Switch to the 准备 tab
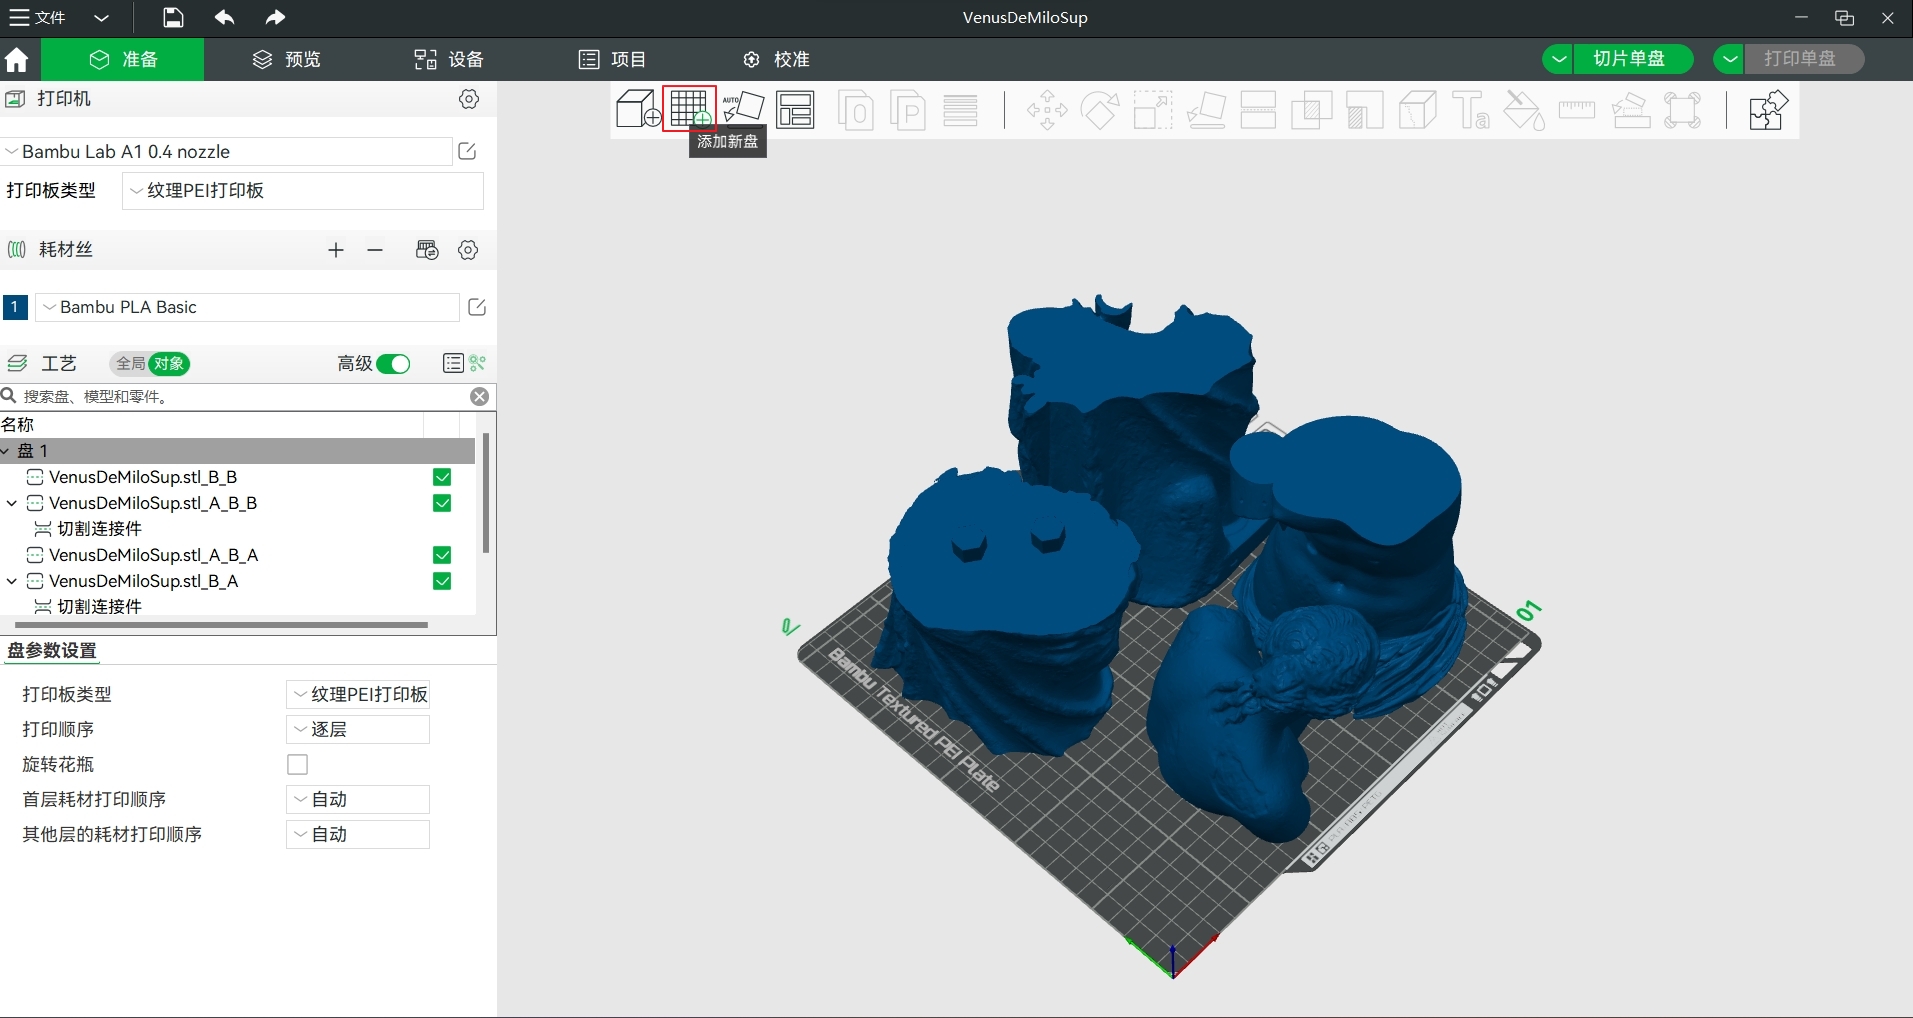The image size is (1913, 1018). pos(123,60)
